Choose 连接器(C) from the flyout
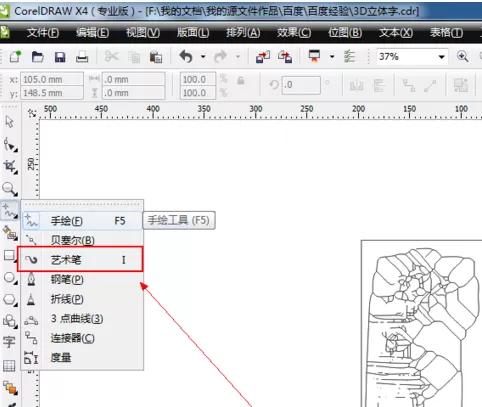 pos(83,338)
